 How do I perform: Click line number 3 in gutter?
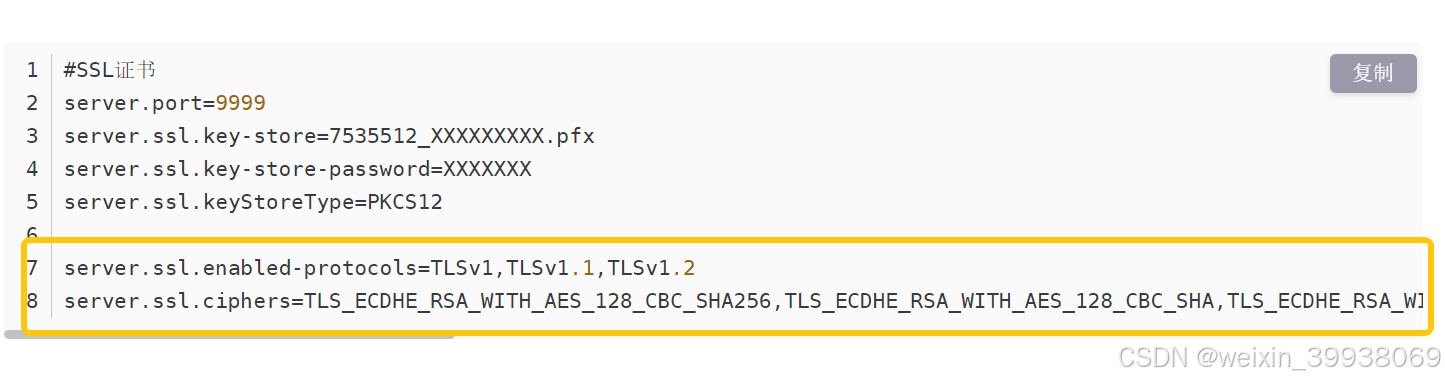(x=32, y=136)
